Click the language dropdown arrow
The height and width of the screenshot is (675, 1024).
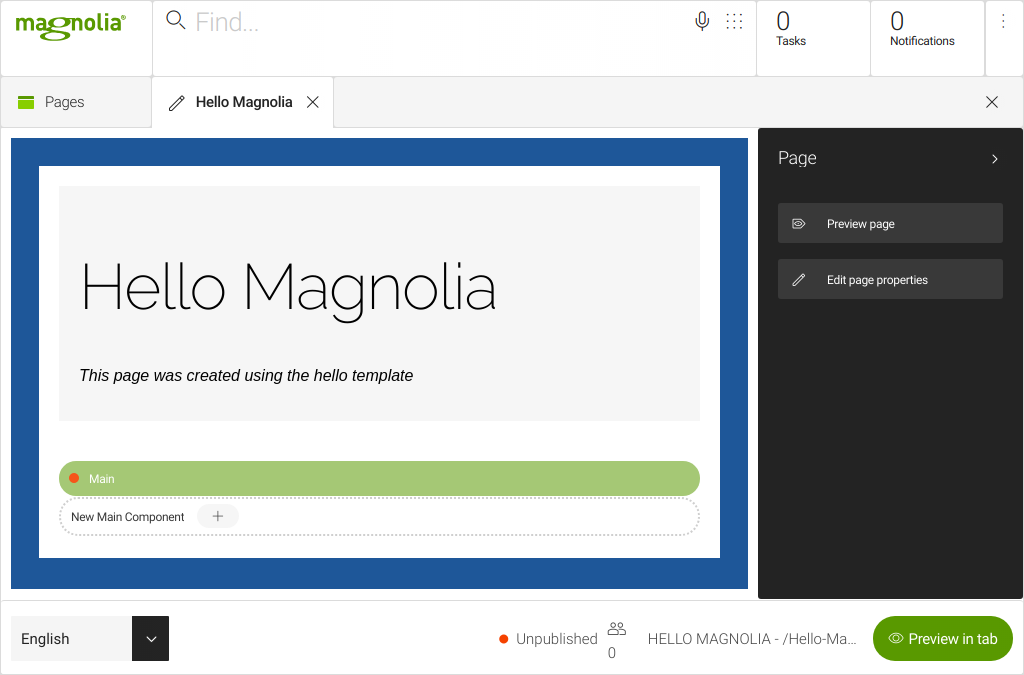point(151,638)
